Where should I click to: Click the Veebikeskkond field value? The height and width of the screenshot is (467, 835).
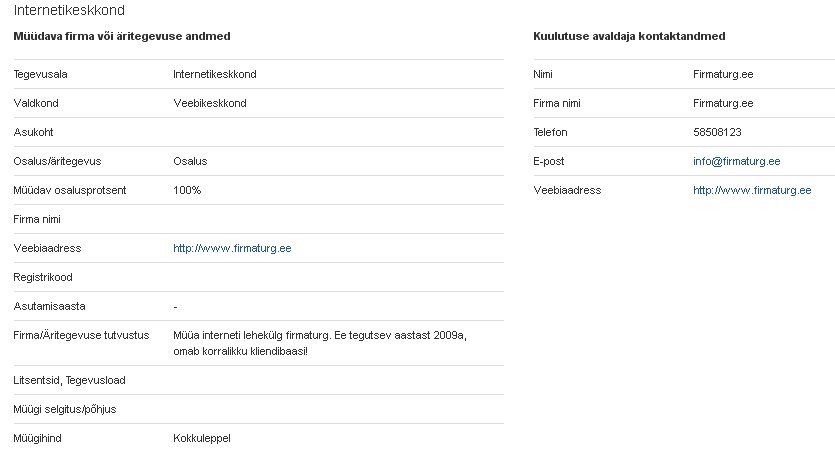[x=209, y=103]
